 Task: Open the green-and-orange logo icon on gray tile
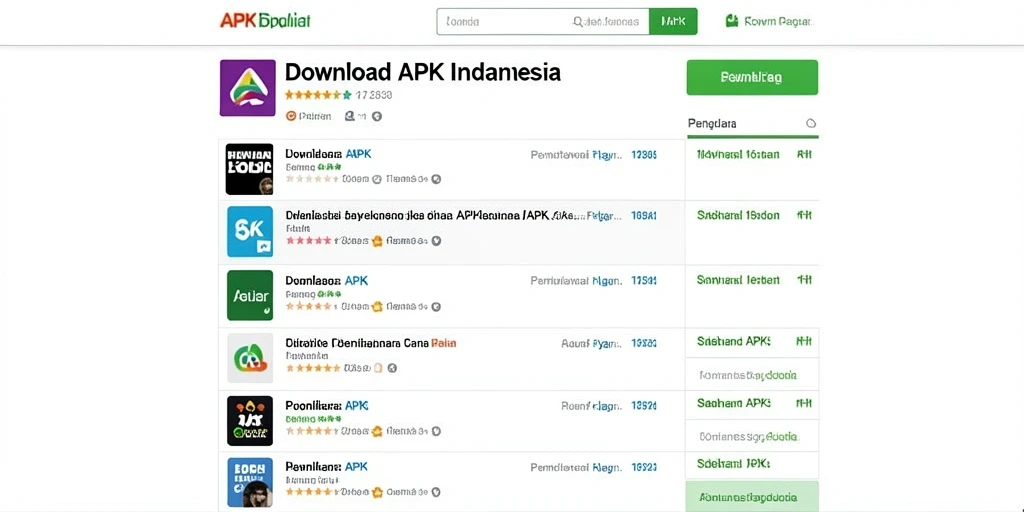[x=249, y=358]
